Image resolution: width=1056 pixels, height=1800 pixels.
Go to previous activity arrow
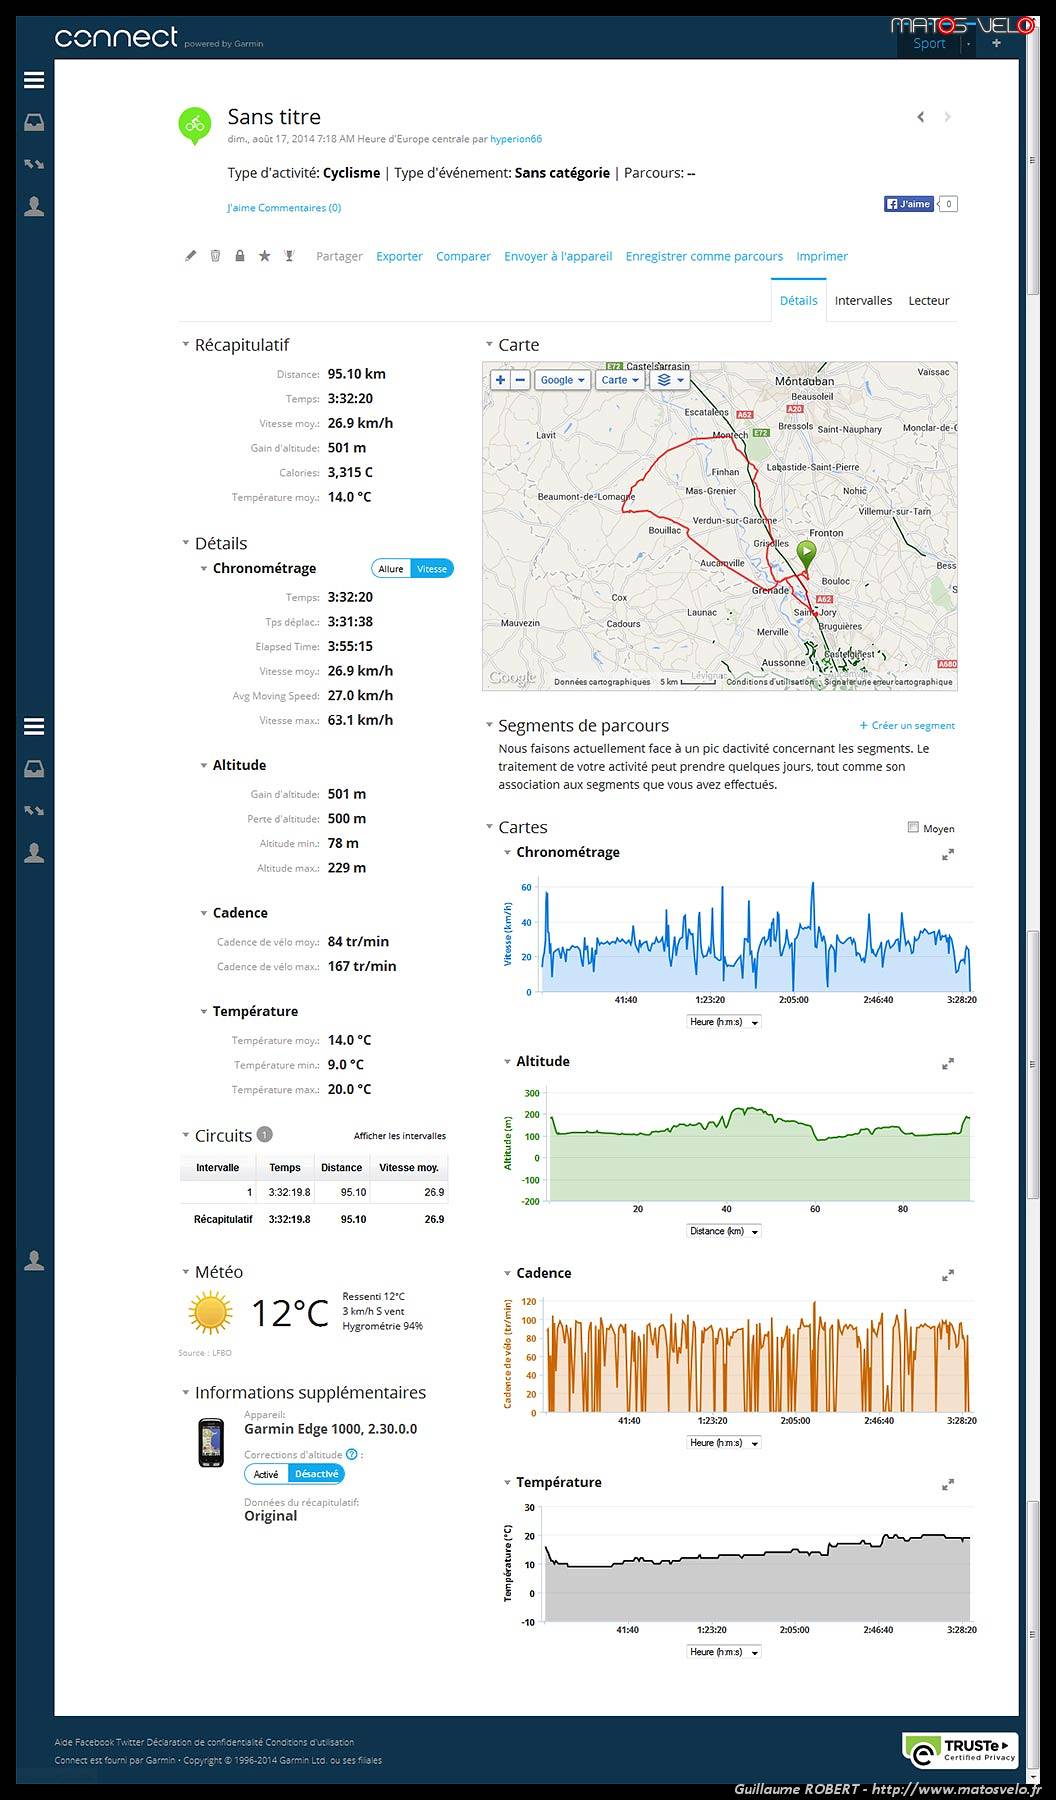click(x=921, y=117)
